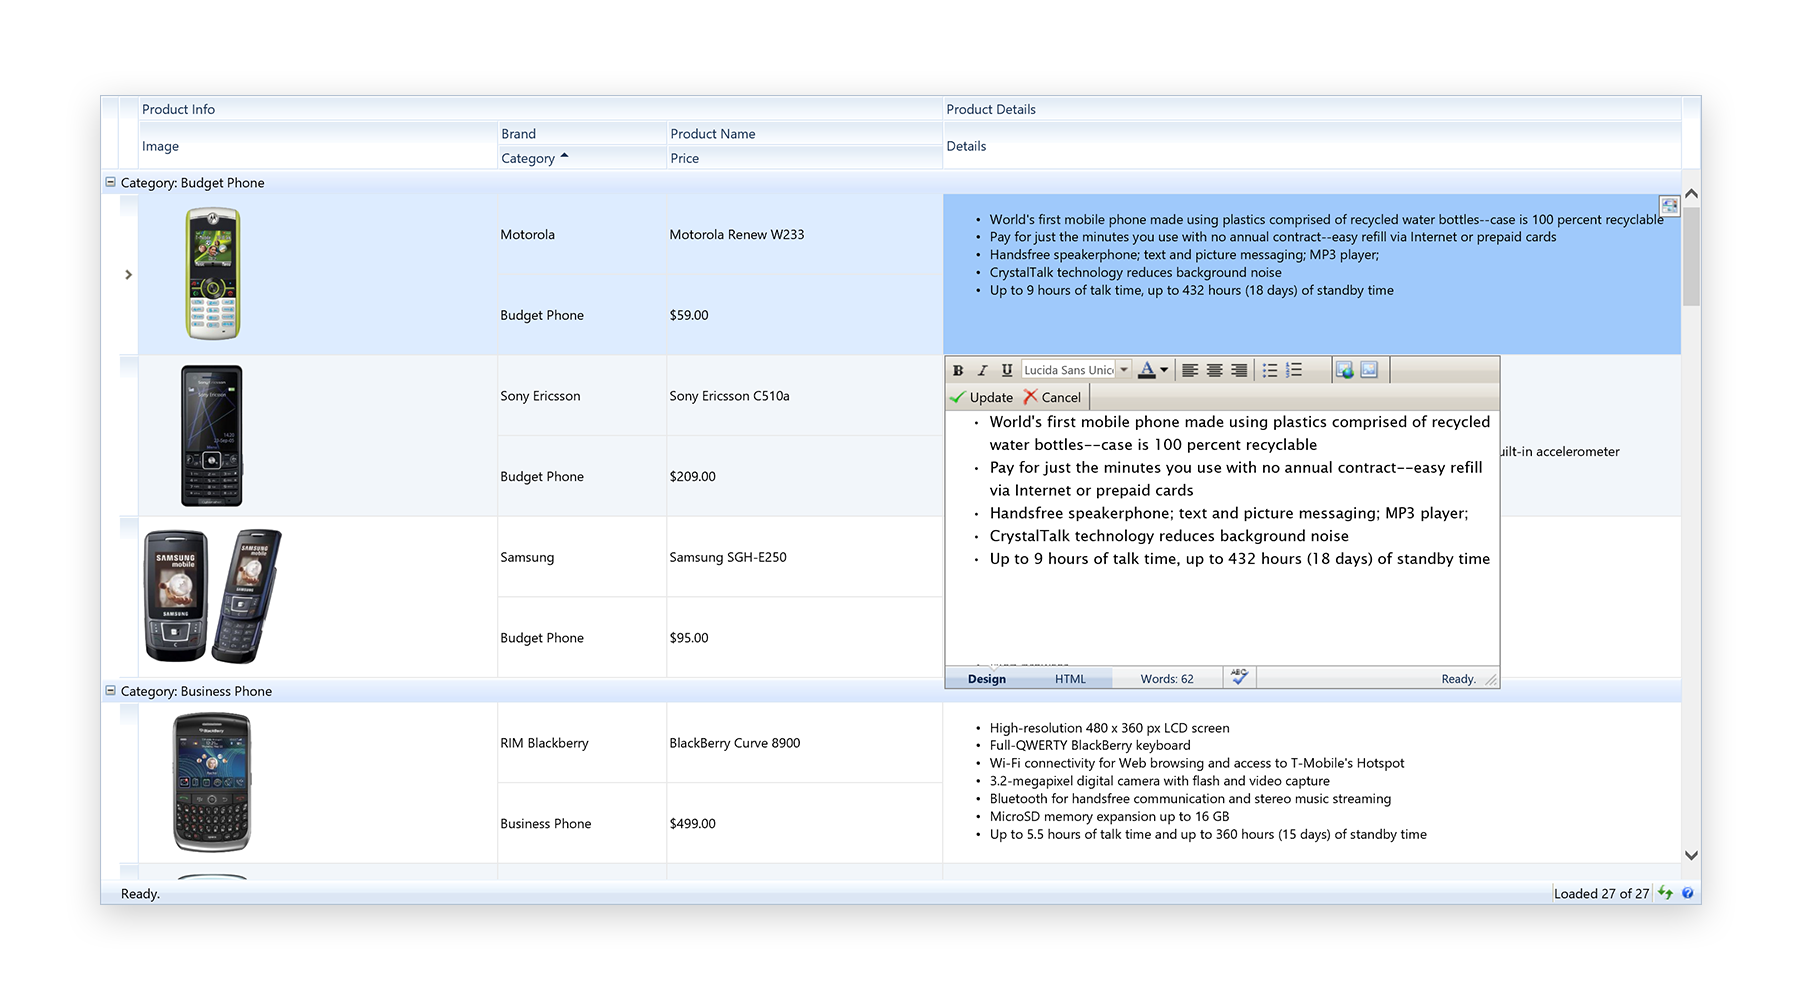Screen dimensions: 1800x1000
Task: Run spell check in editor status bar
Action: coord(1239,677)
